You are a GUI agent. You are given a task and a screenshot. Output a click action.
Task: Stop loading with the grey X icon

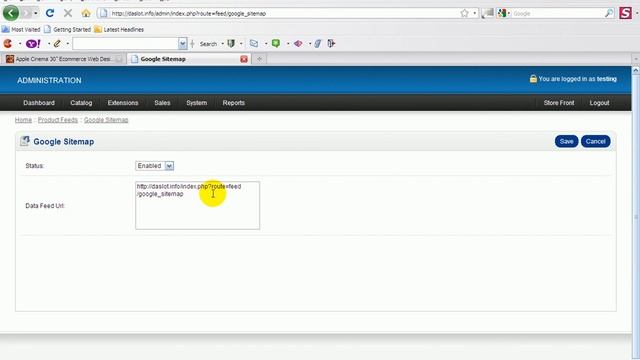[68, 13]
